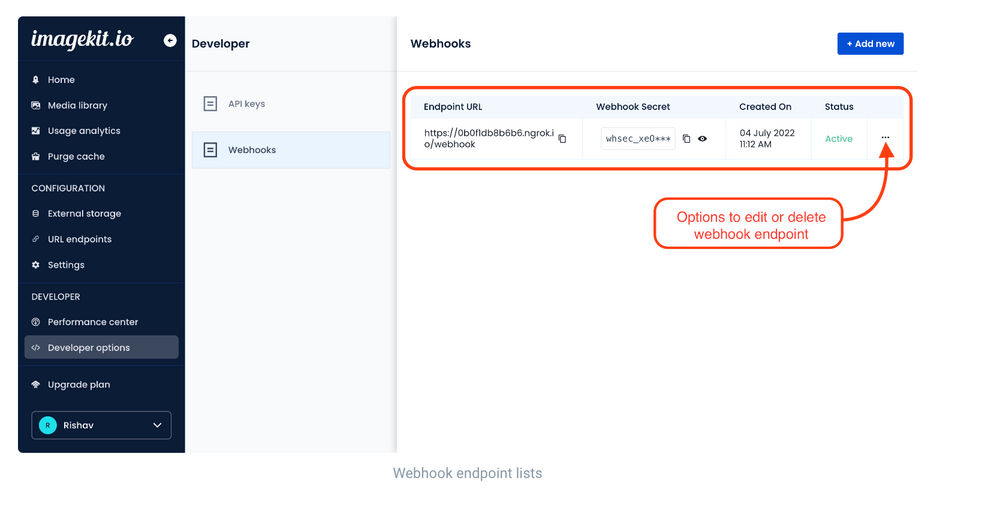Copy the webhook secret
Viewport: 1000px width, 510px height.
[686, 139]
